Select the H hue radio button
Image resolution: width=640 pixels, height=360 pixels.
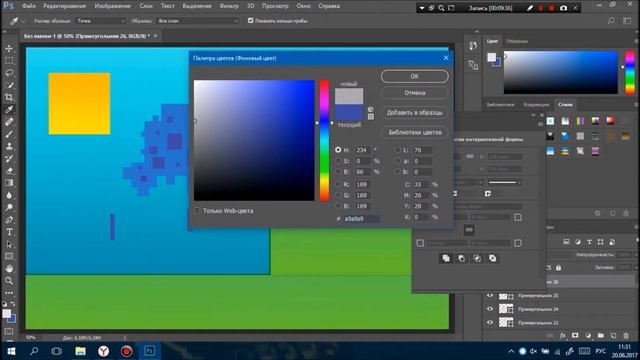coord(338,150)
